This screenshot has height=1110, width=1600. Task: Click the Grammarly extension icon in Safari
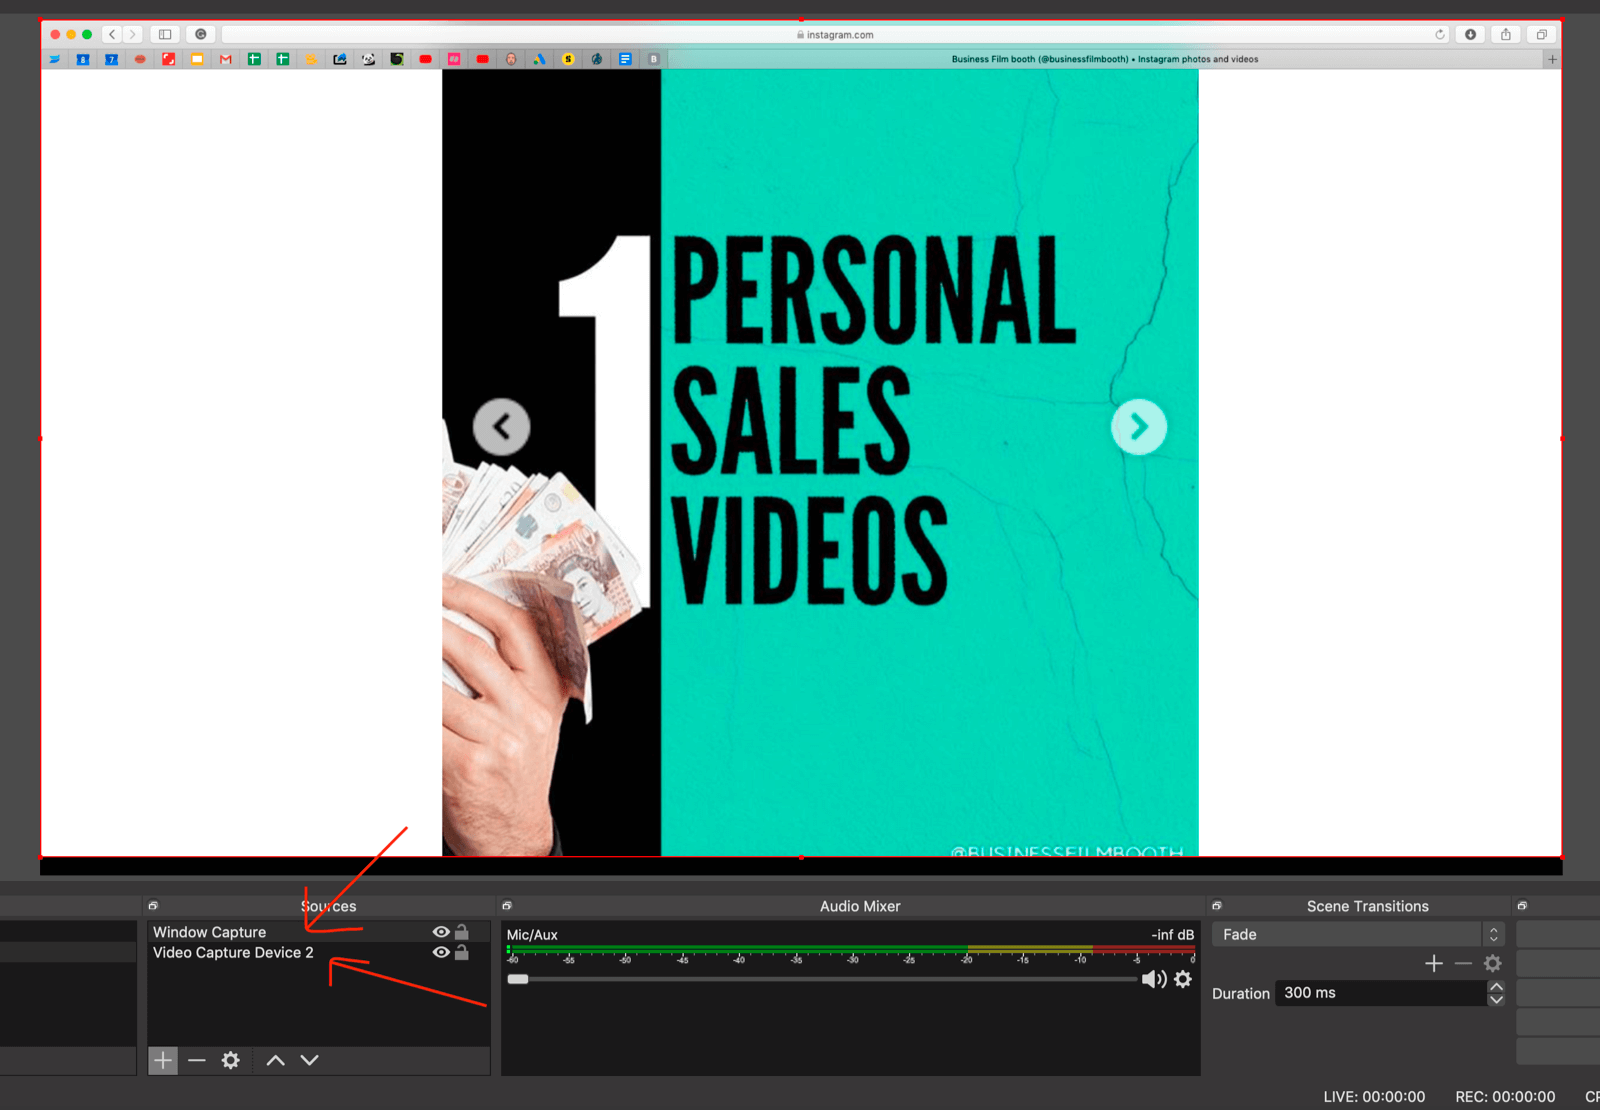201,34
